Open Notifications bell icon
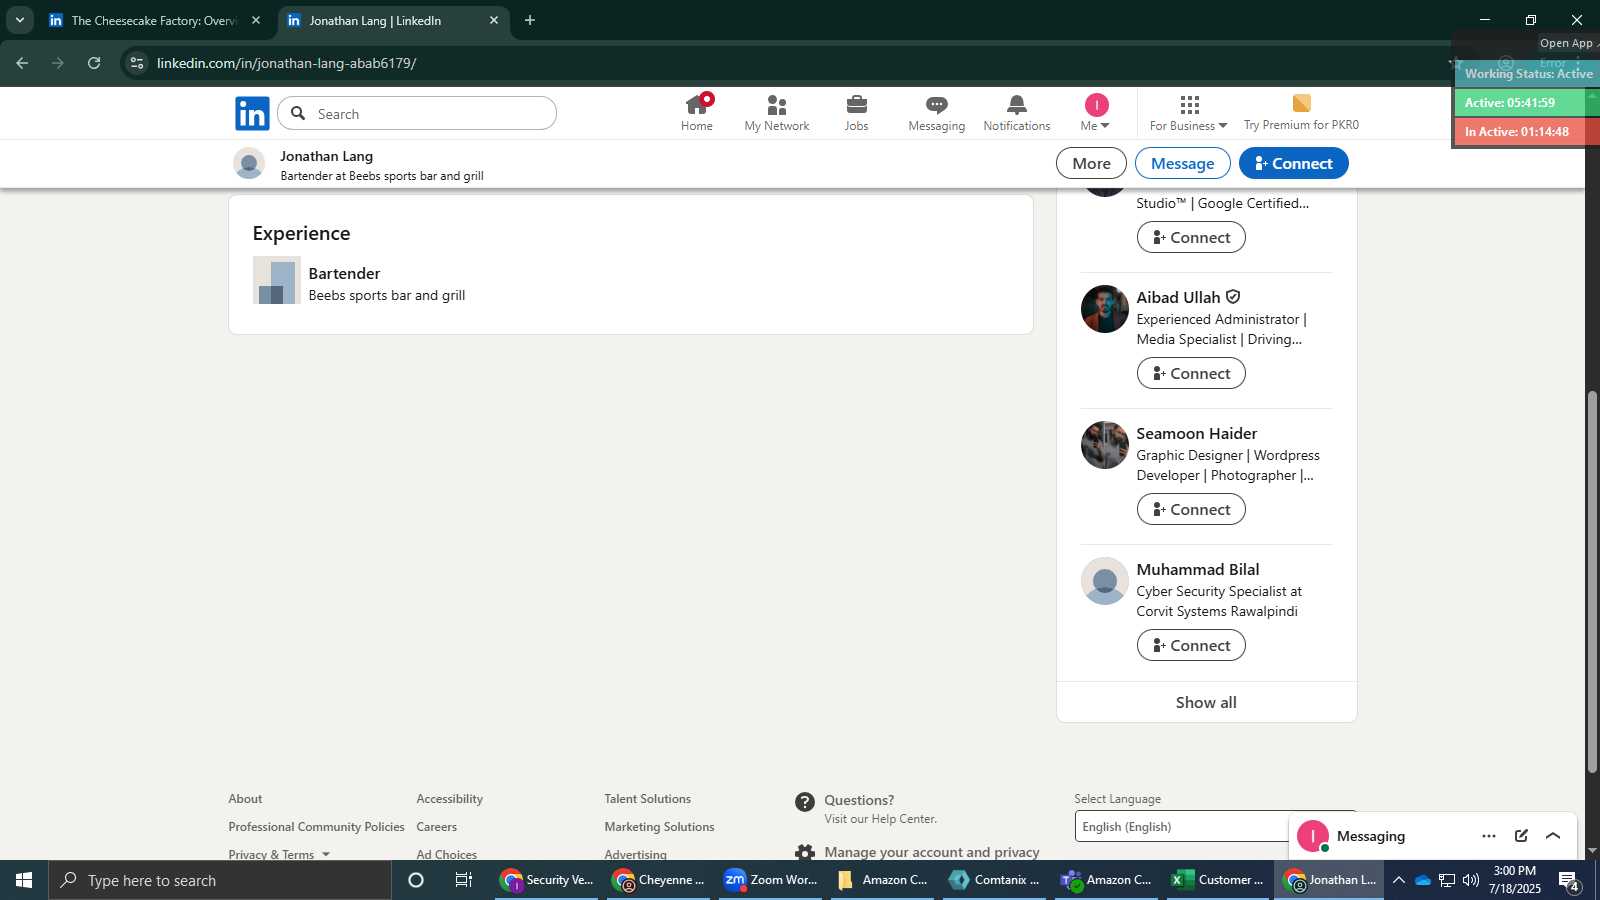The height and width of the screenshot is (900, 1600). (x=1017, y=113)
